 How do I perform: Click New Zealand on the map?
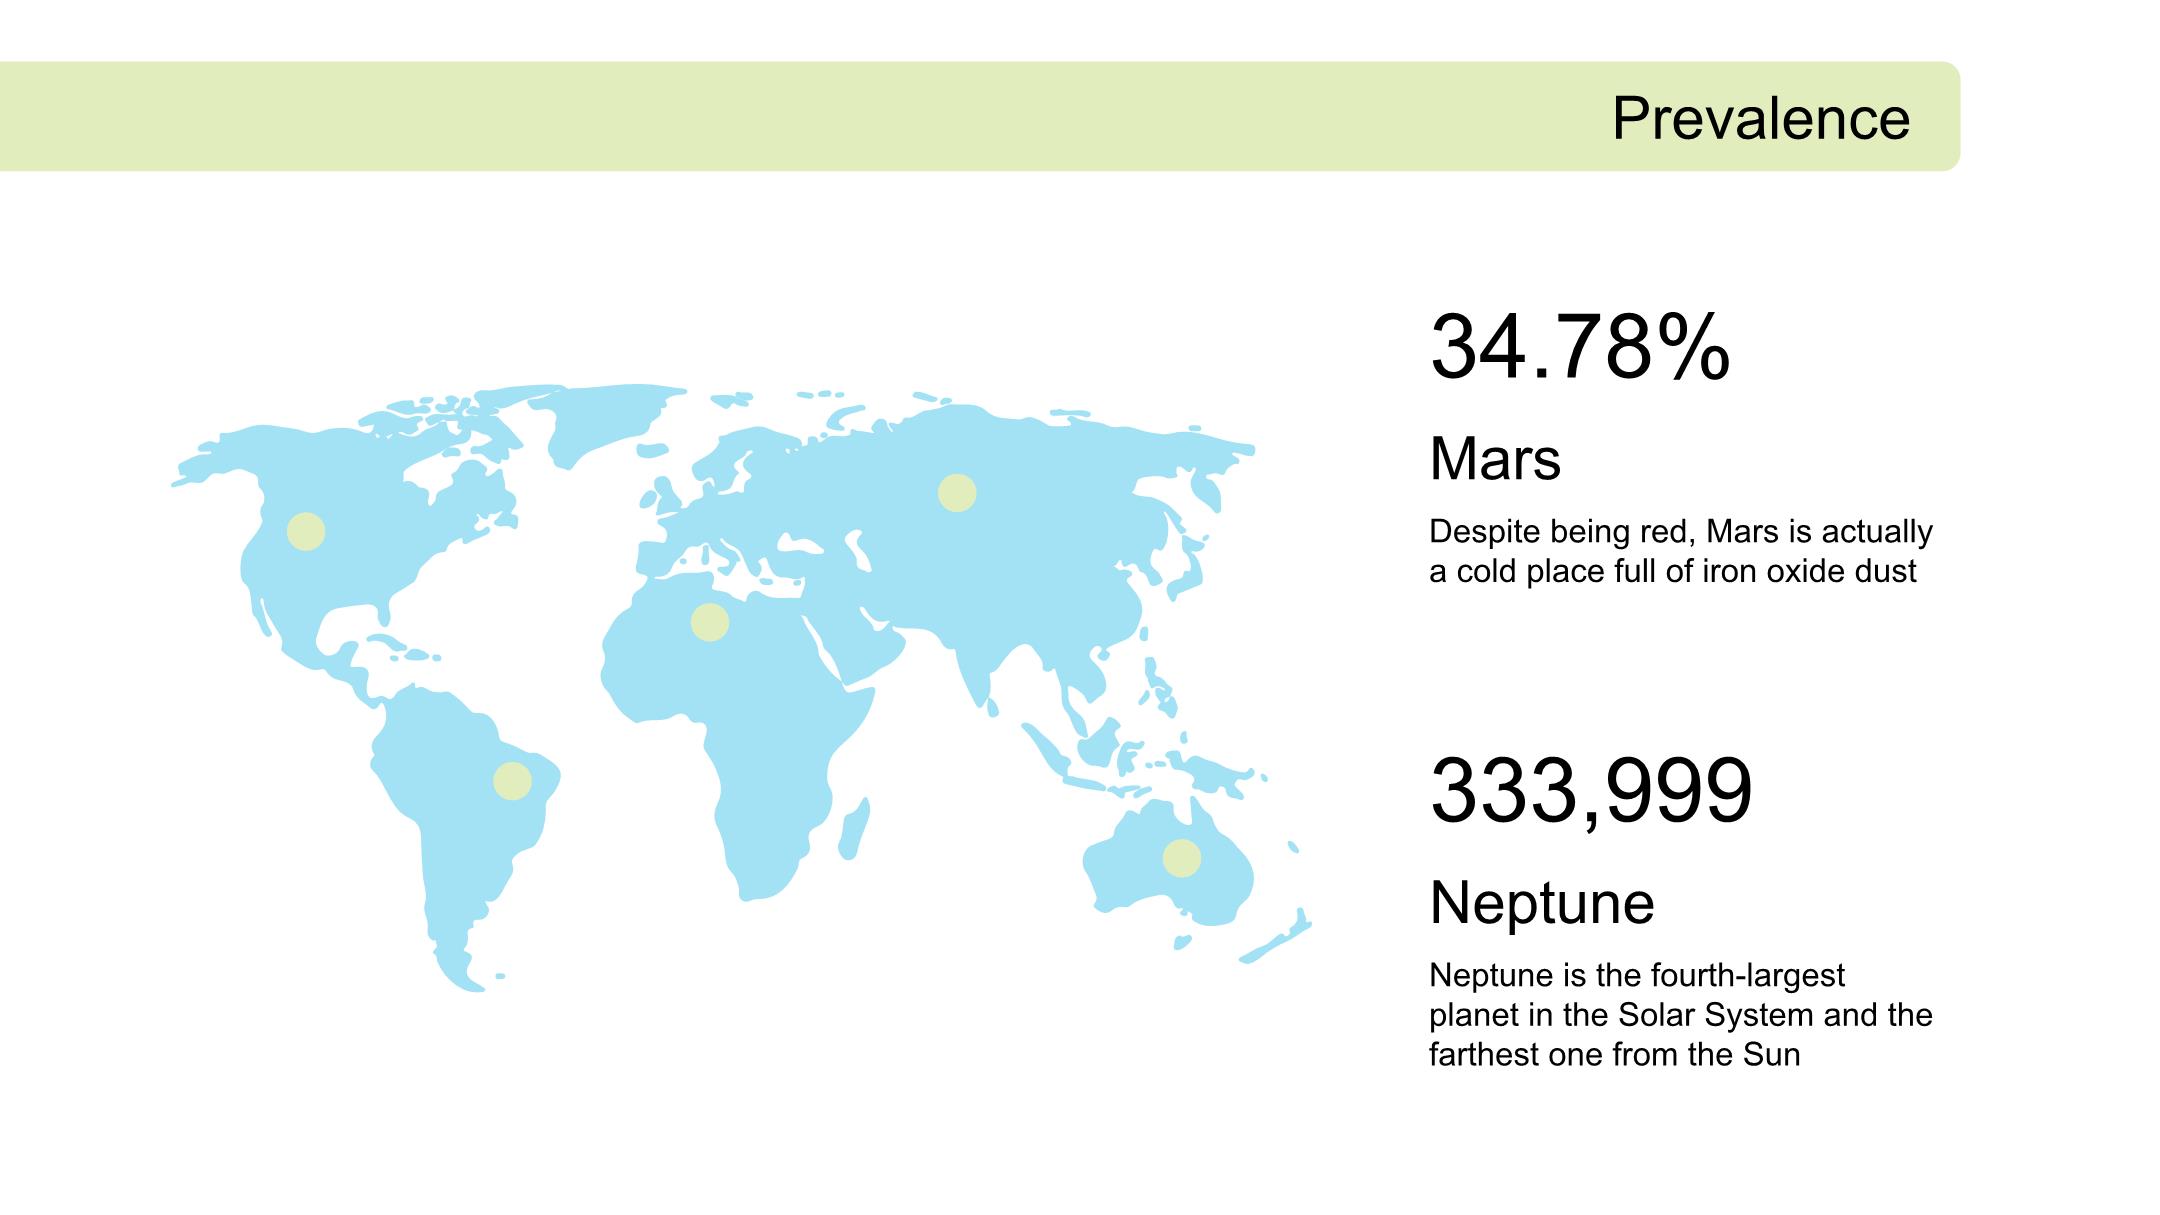pyautogui.click(x=1280, y=938)
